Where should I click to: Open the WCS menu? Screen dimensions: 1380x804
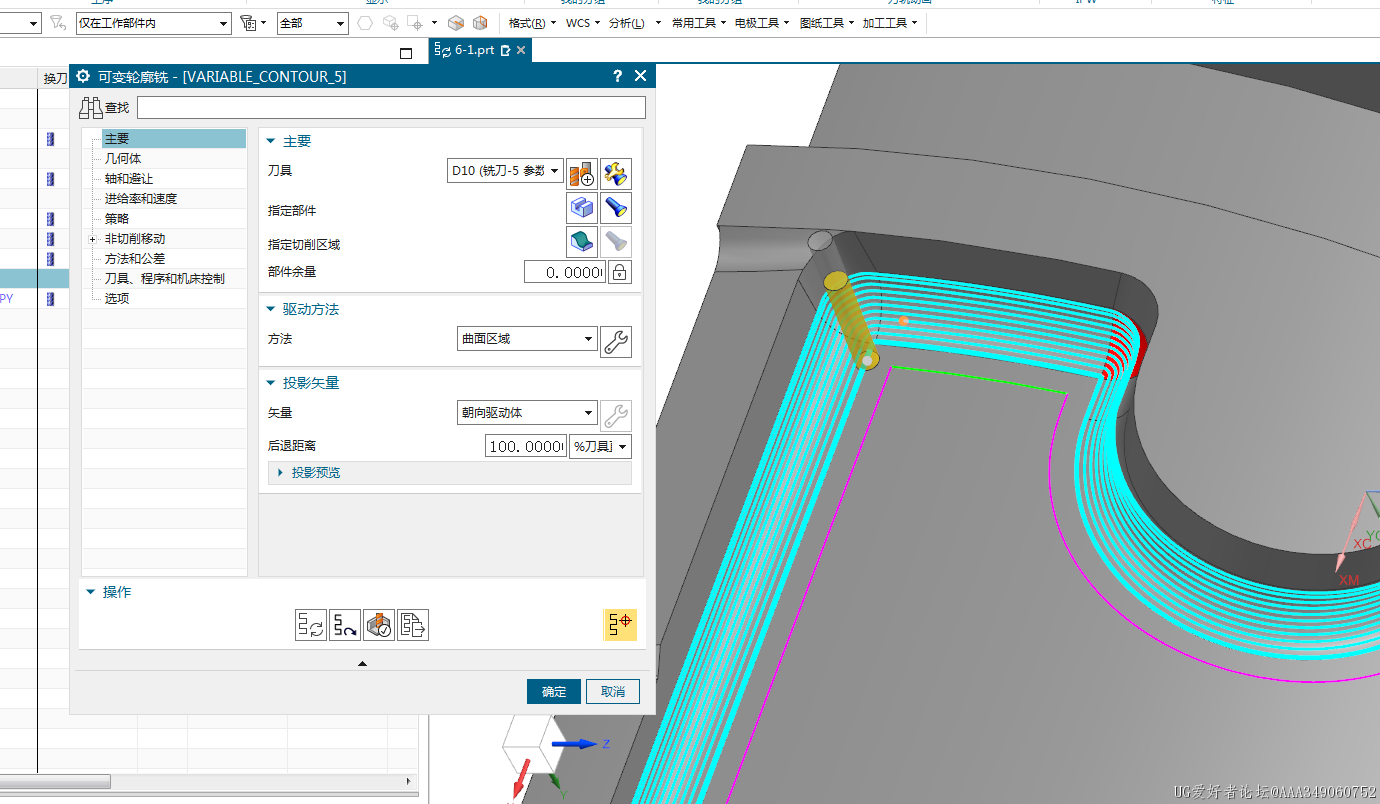[583, 23]
